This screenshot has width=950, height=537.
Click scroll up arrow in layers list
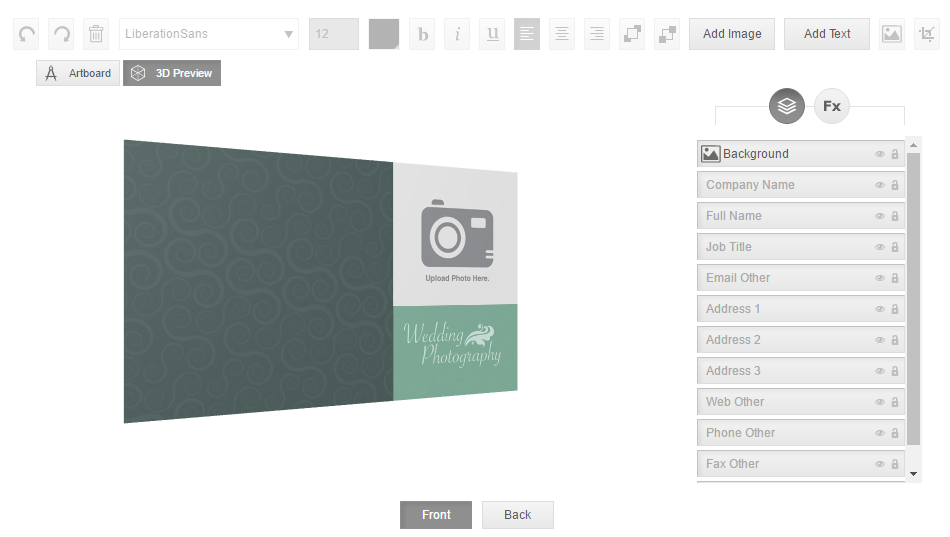(x=914, y=145)
